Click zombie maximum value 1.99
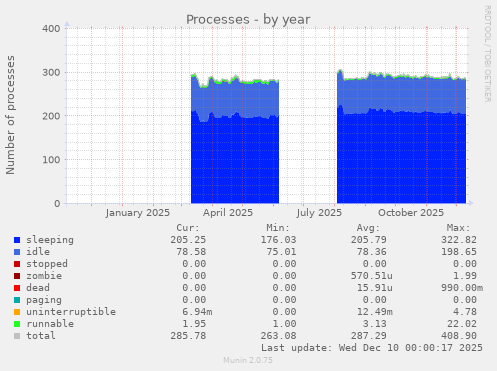This screenshot has height=371, width=497. [x=465, y=276]
